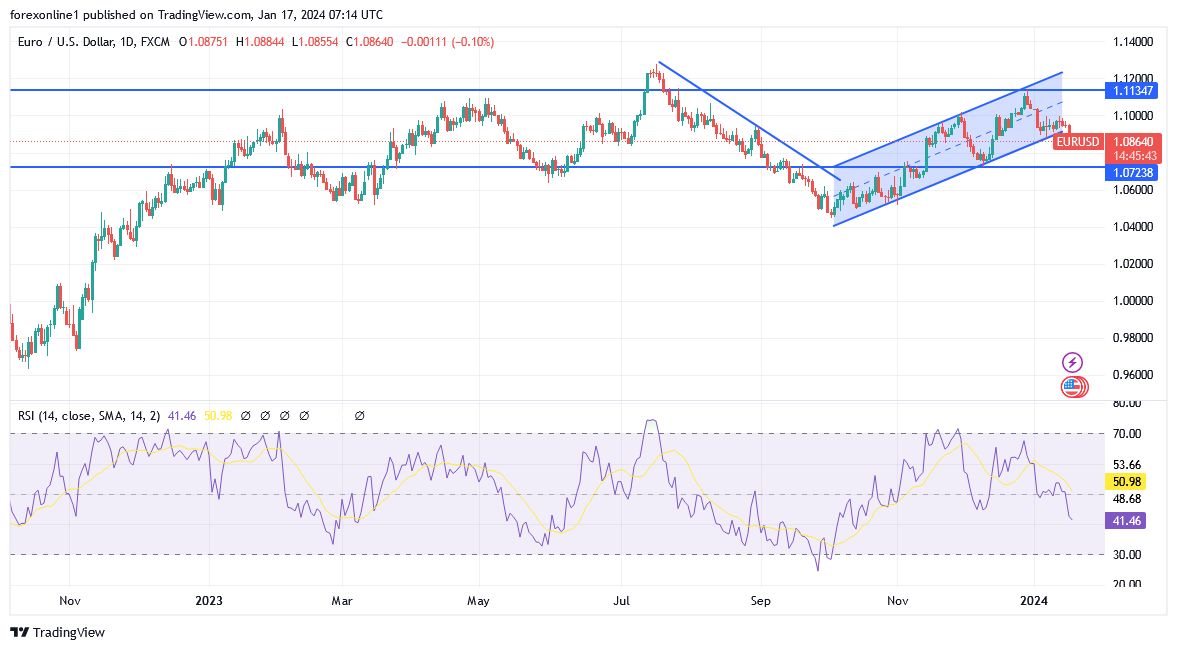Select the yellow 50.98 RSI axis label
Screen dimensions: 1177x650
(1127, 481)
